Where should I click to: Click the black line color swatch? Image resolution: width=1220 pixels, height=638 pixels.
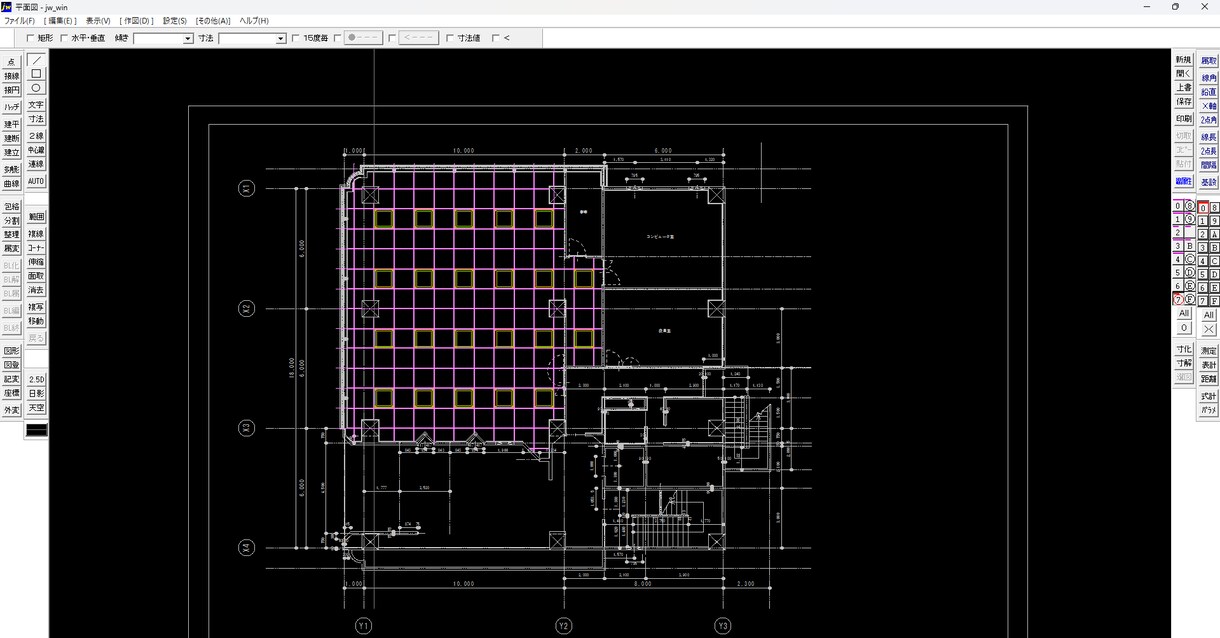coord(36,430)
